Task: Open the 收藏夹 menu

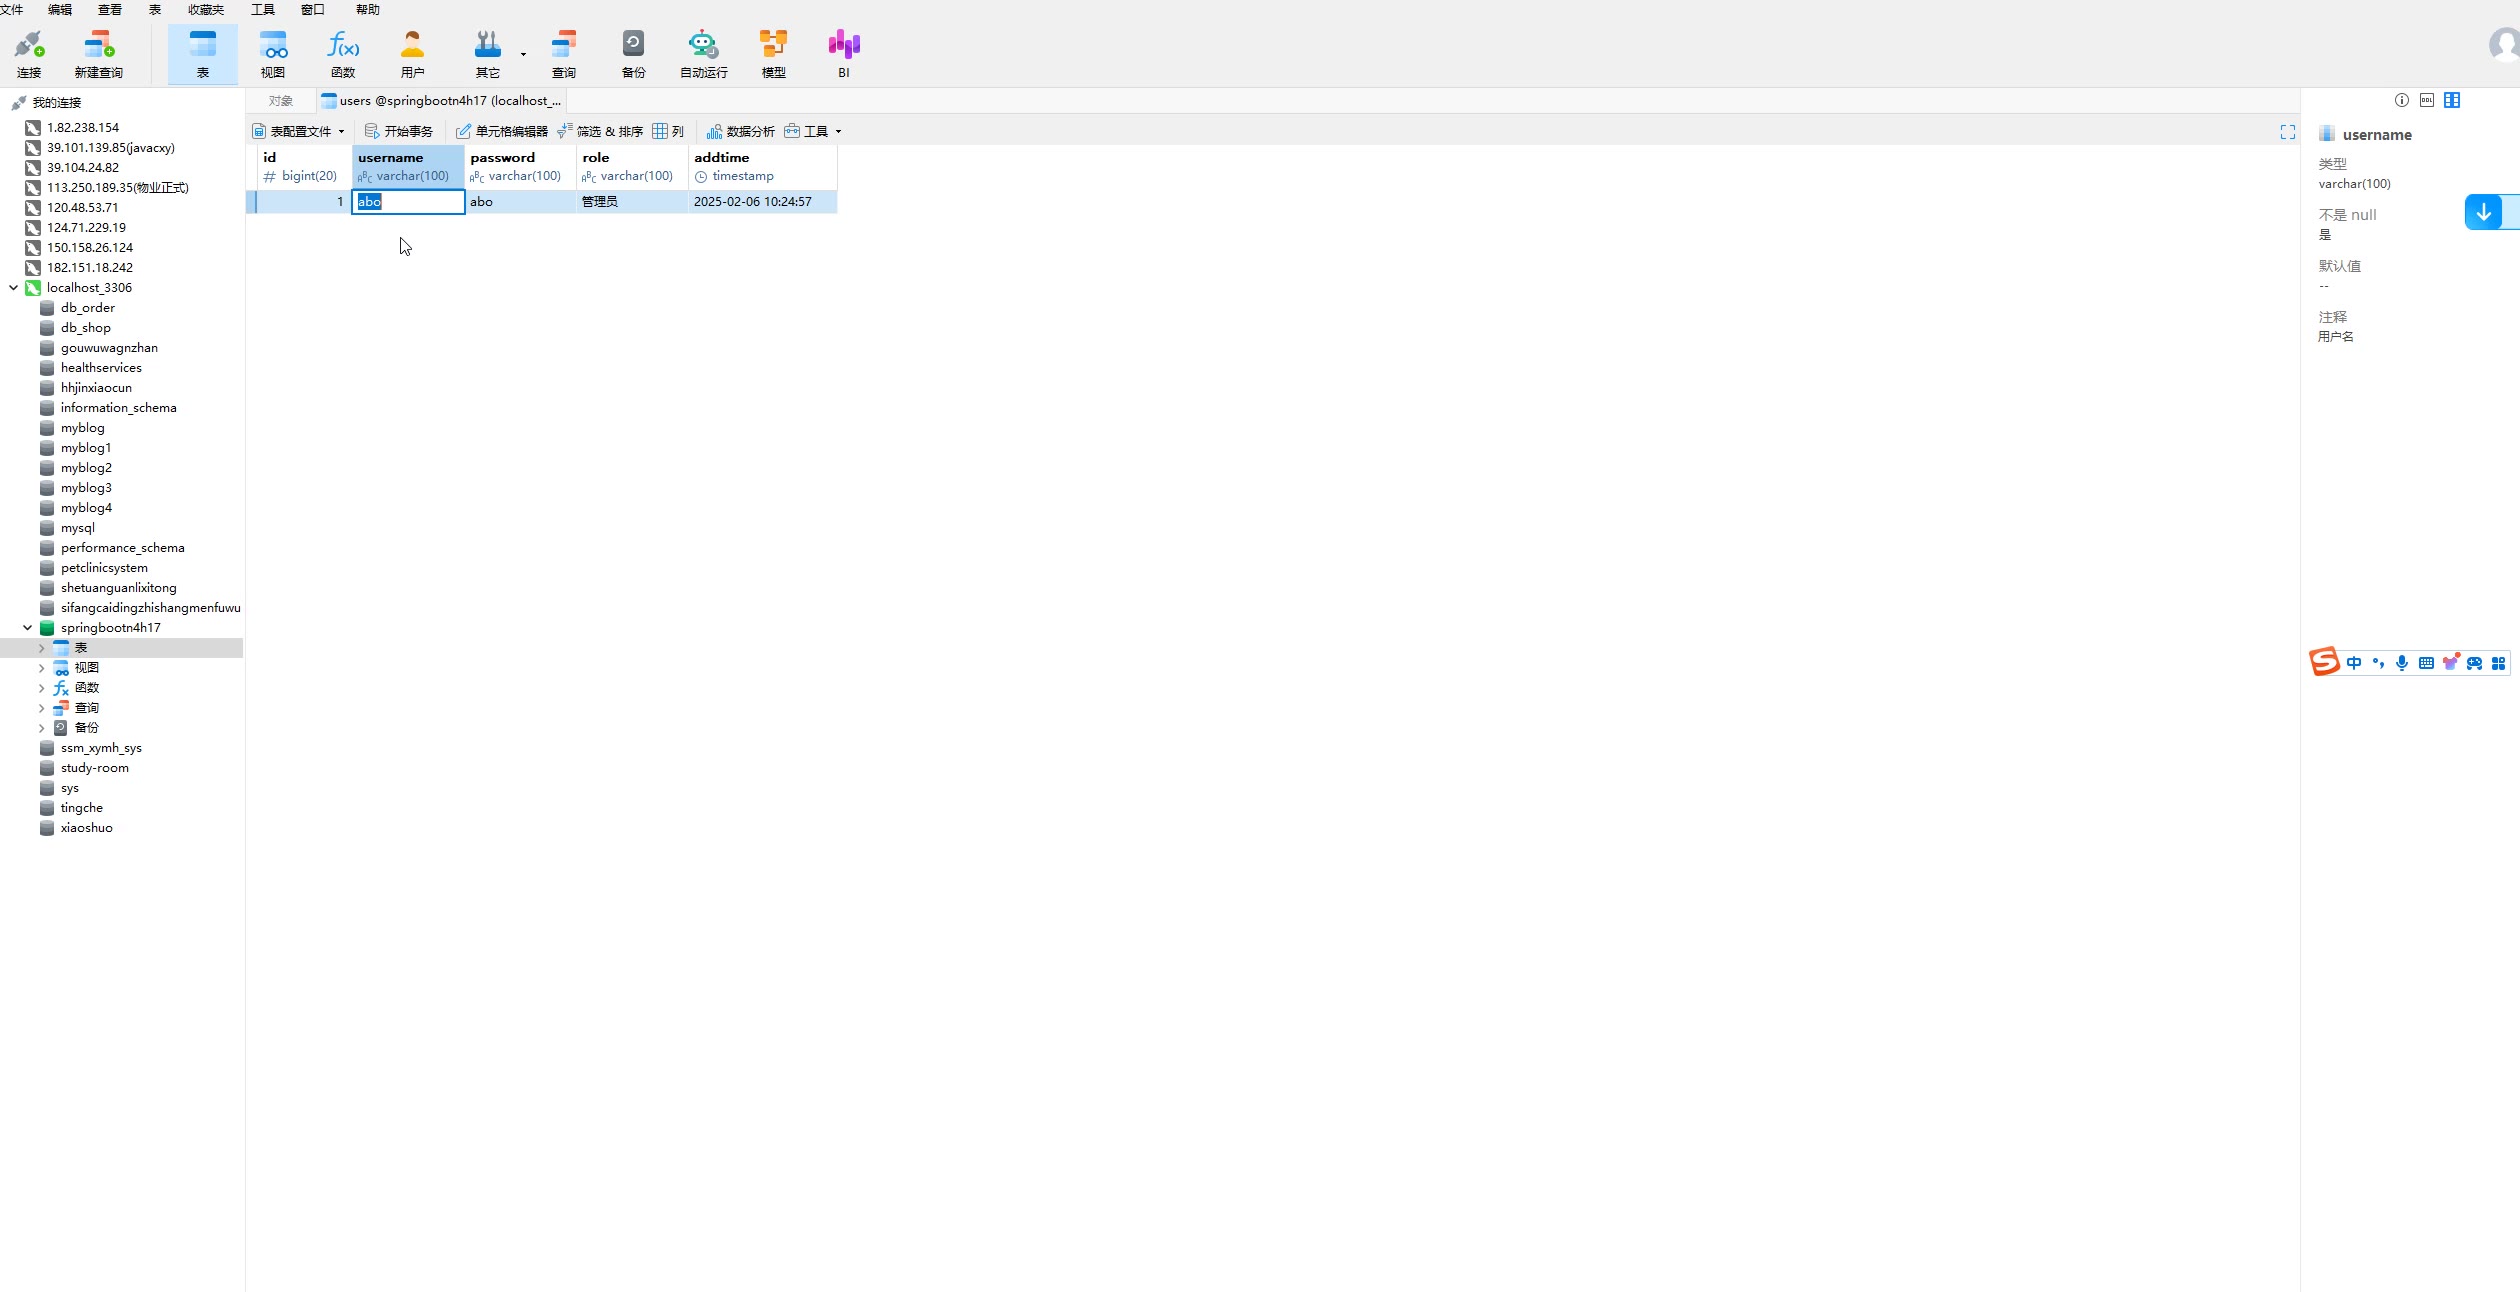Action: point(206,9)
